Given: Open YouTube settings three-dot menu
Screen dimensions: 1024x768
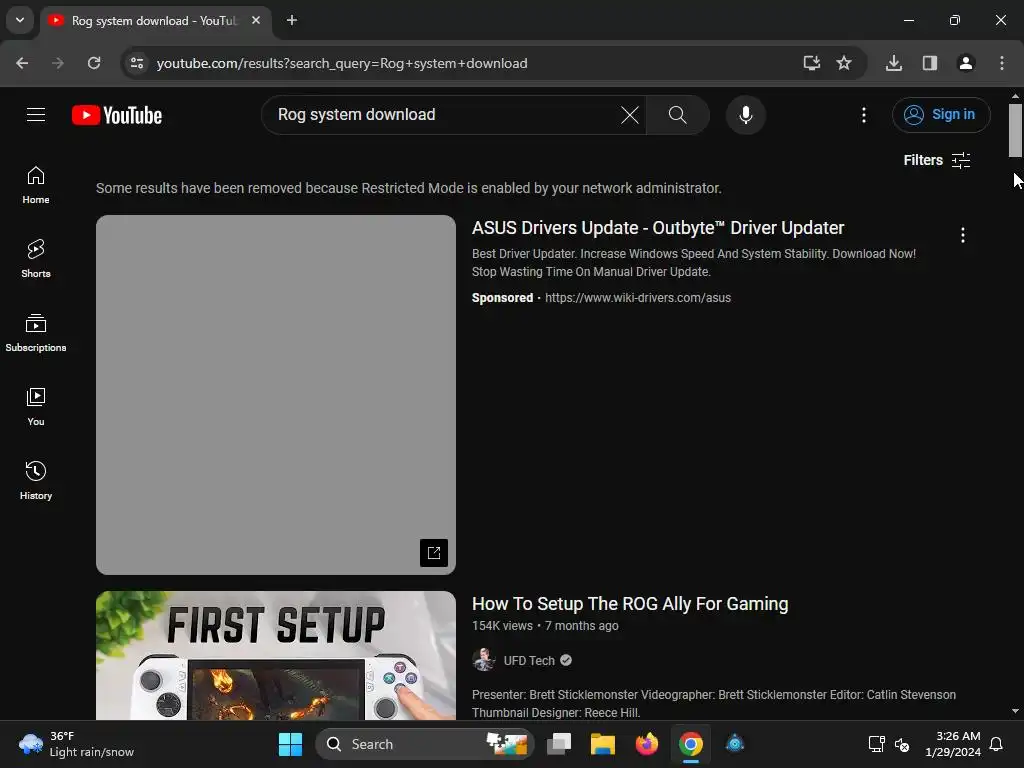Looking at the screenshot, I should 863,115.
